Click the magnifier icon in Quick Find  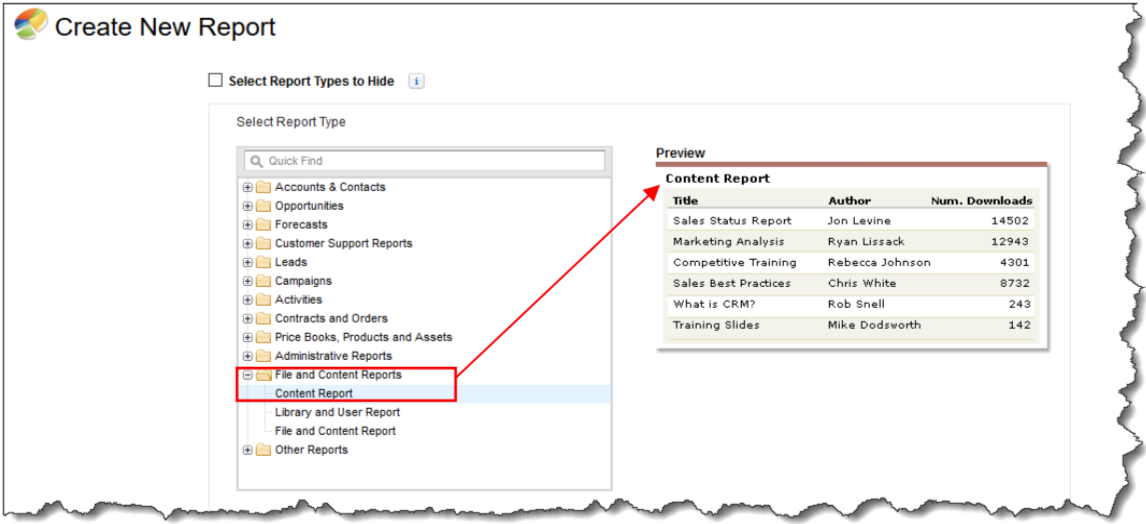(256, 161)
